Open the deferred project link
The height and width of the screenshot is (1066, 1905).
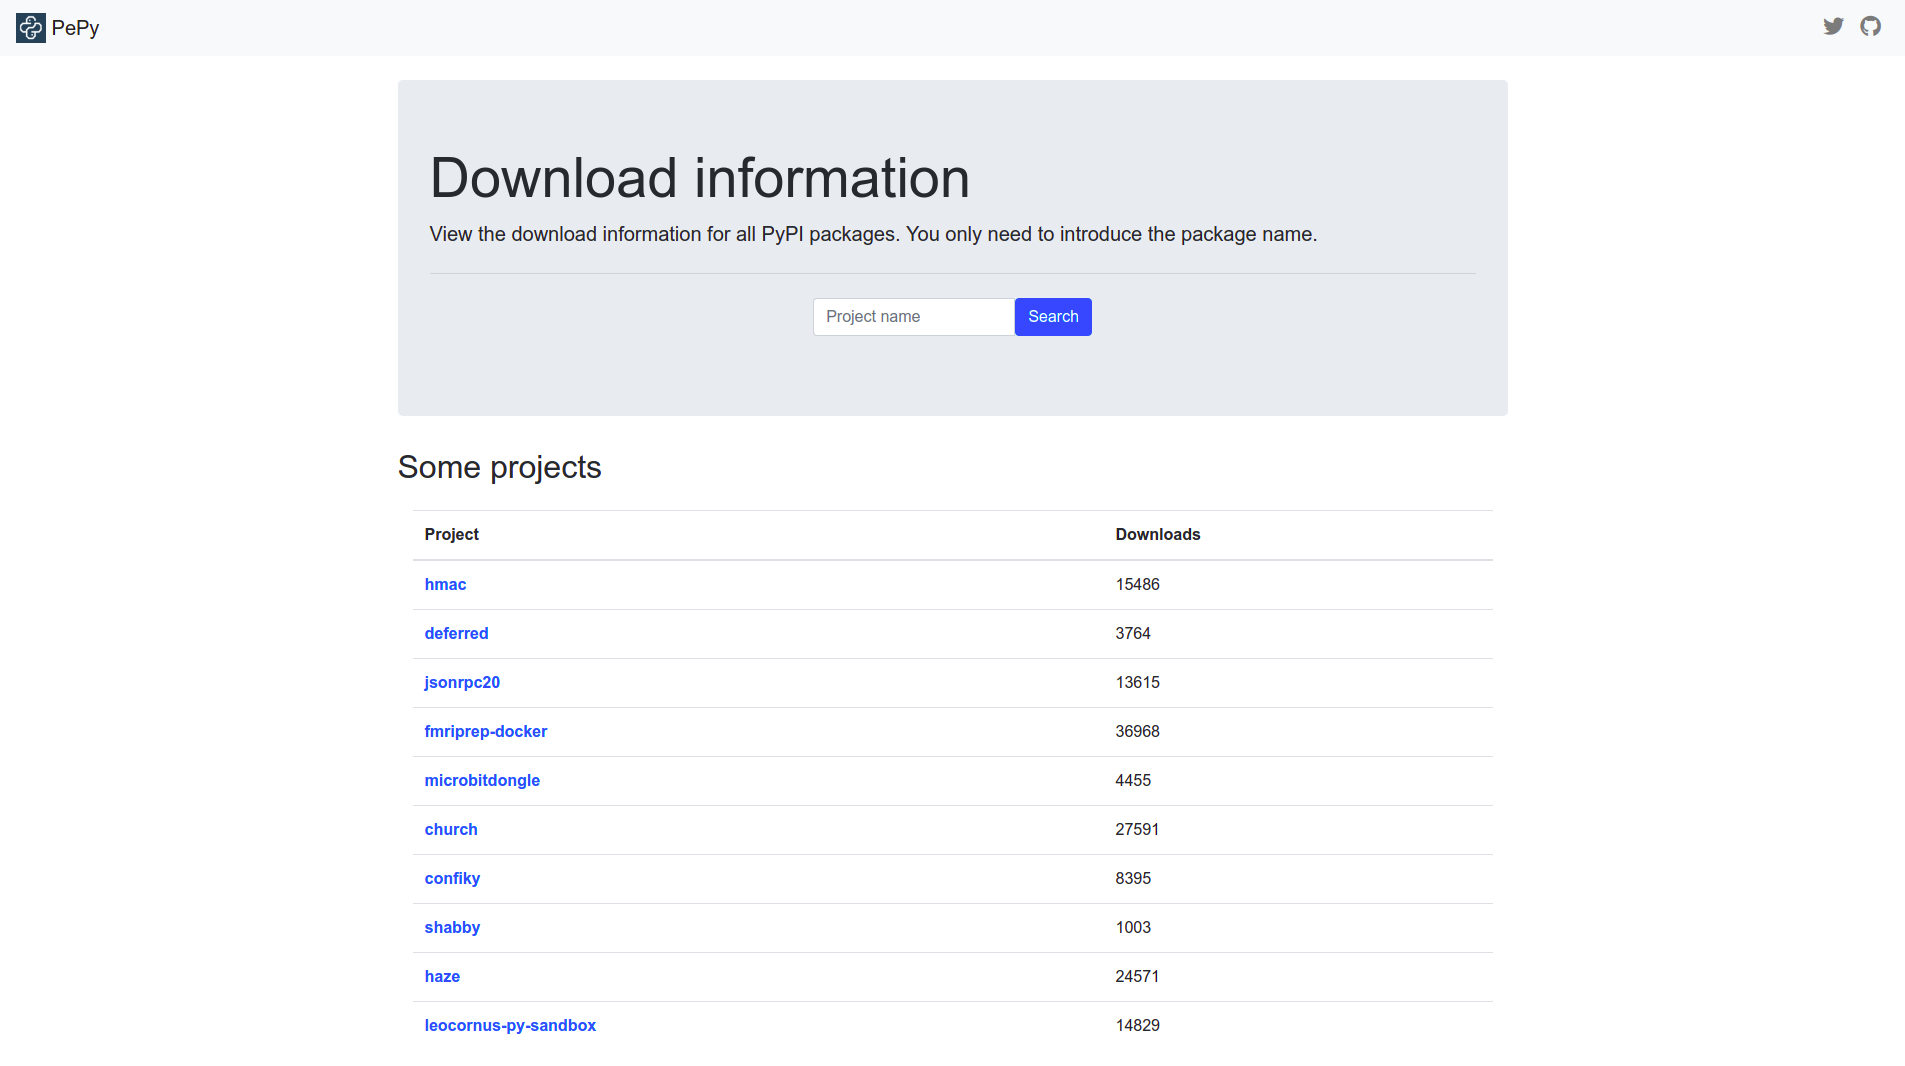(x=456, y=634)
